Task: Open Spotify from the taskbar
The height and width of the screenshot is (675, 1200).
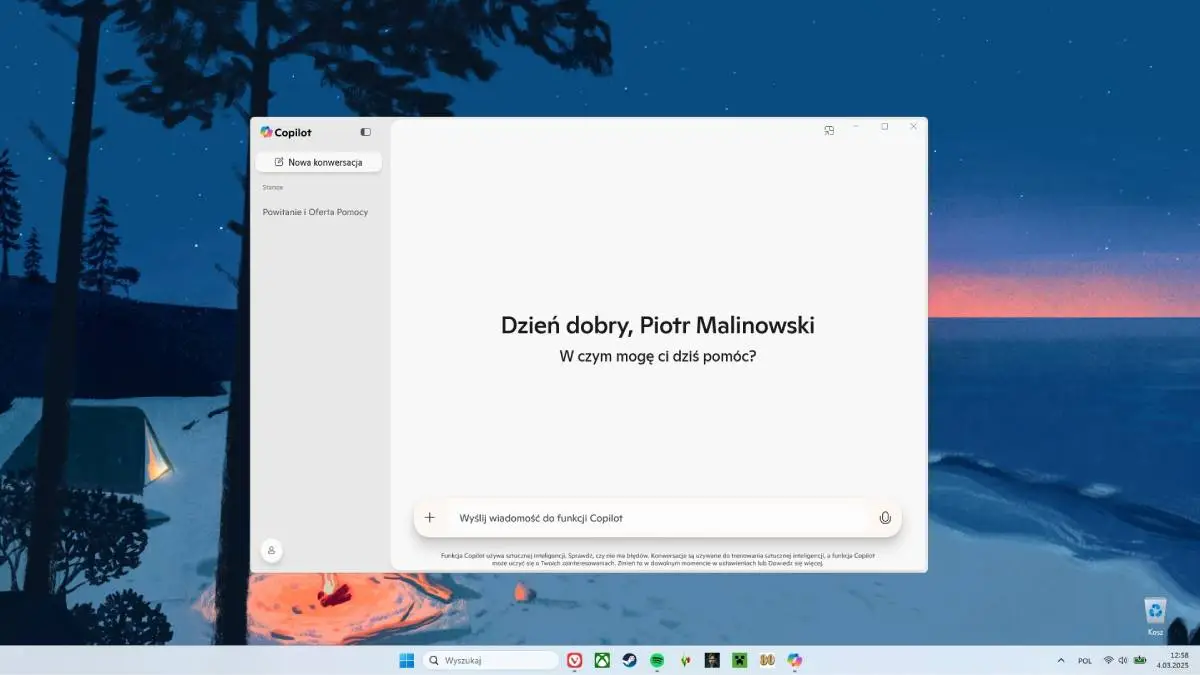Action: coord(656,660)
